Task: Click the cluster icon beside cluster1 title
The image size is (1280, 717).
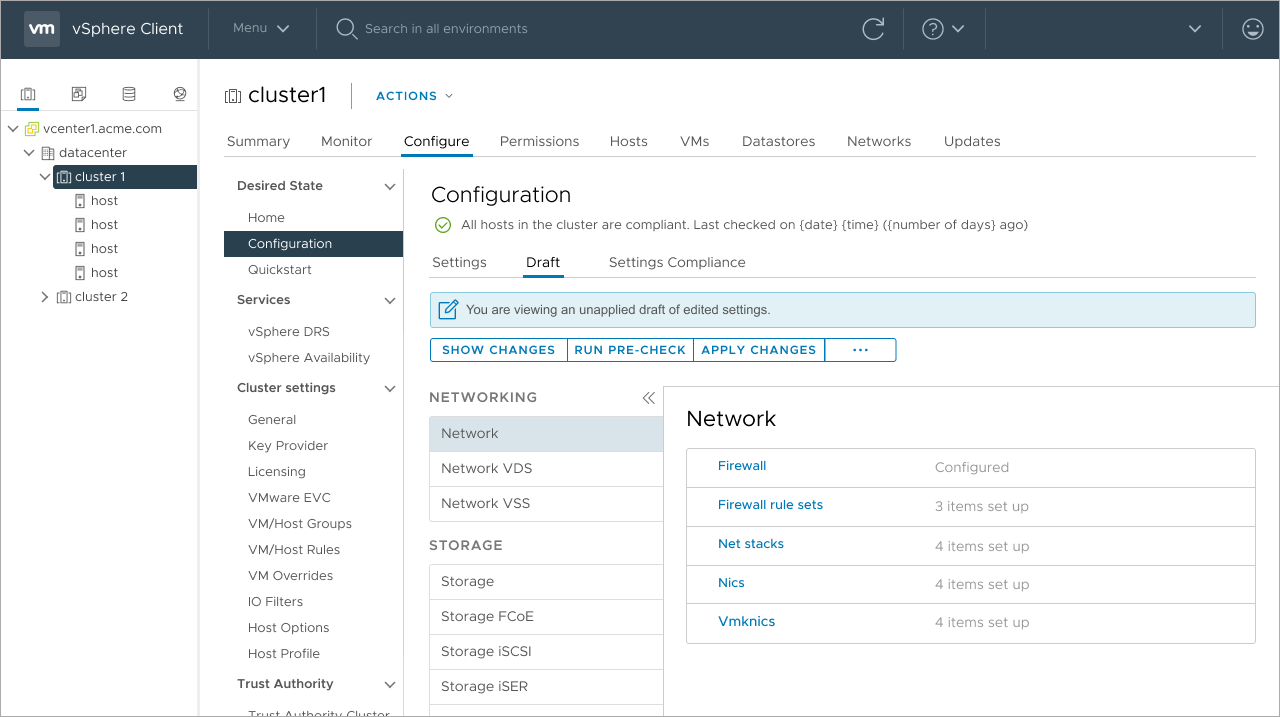Action: (233, 96)
